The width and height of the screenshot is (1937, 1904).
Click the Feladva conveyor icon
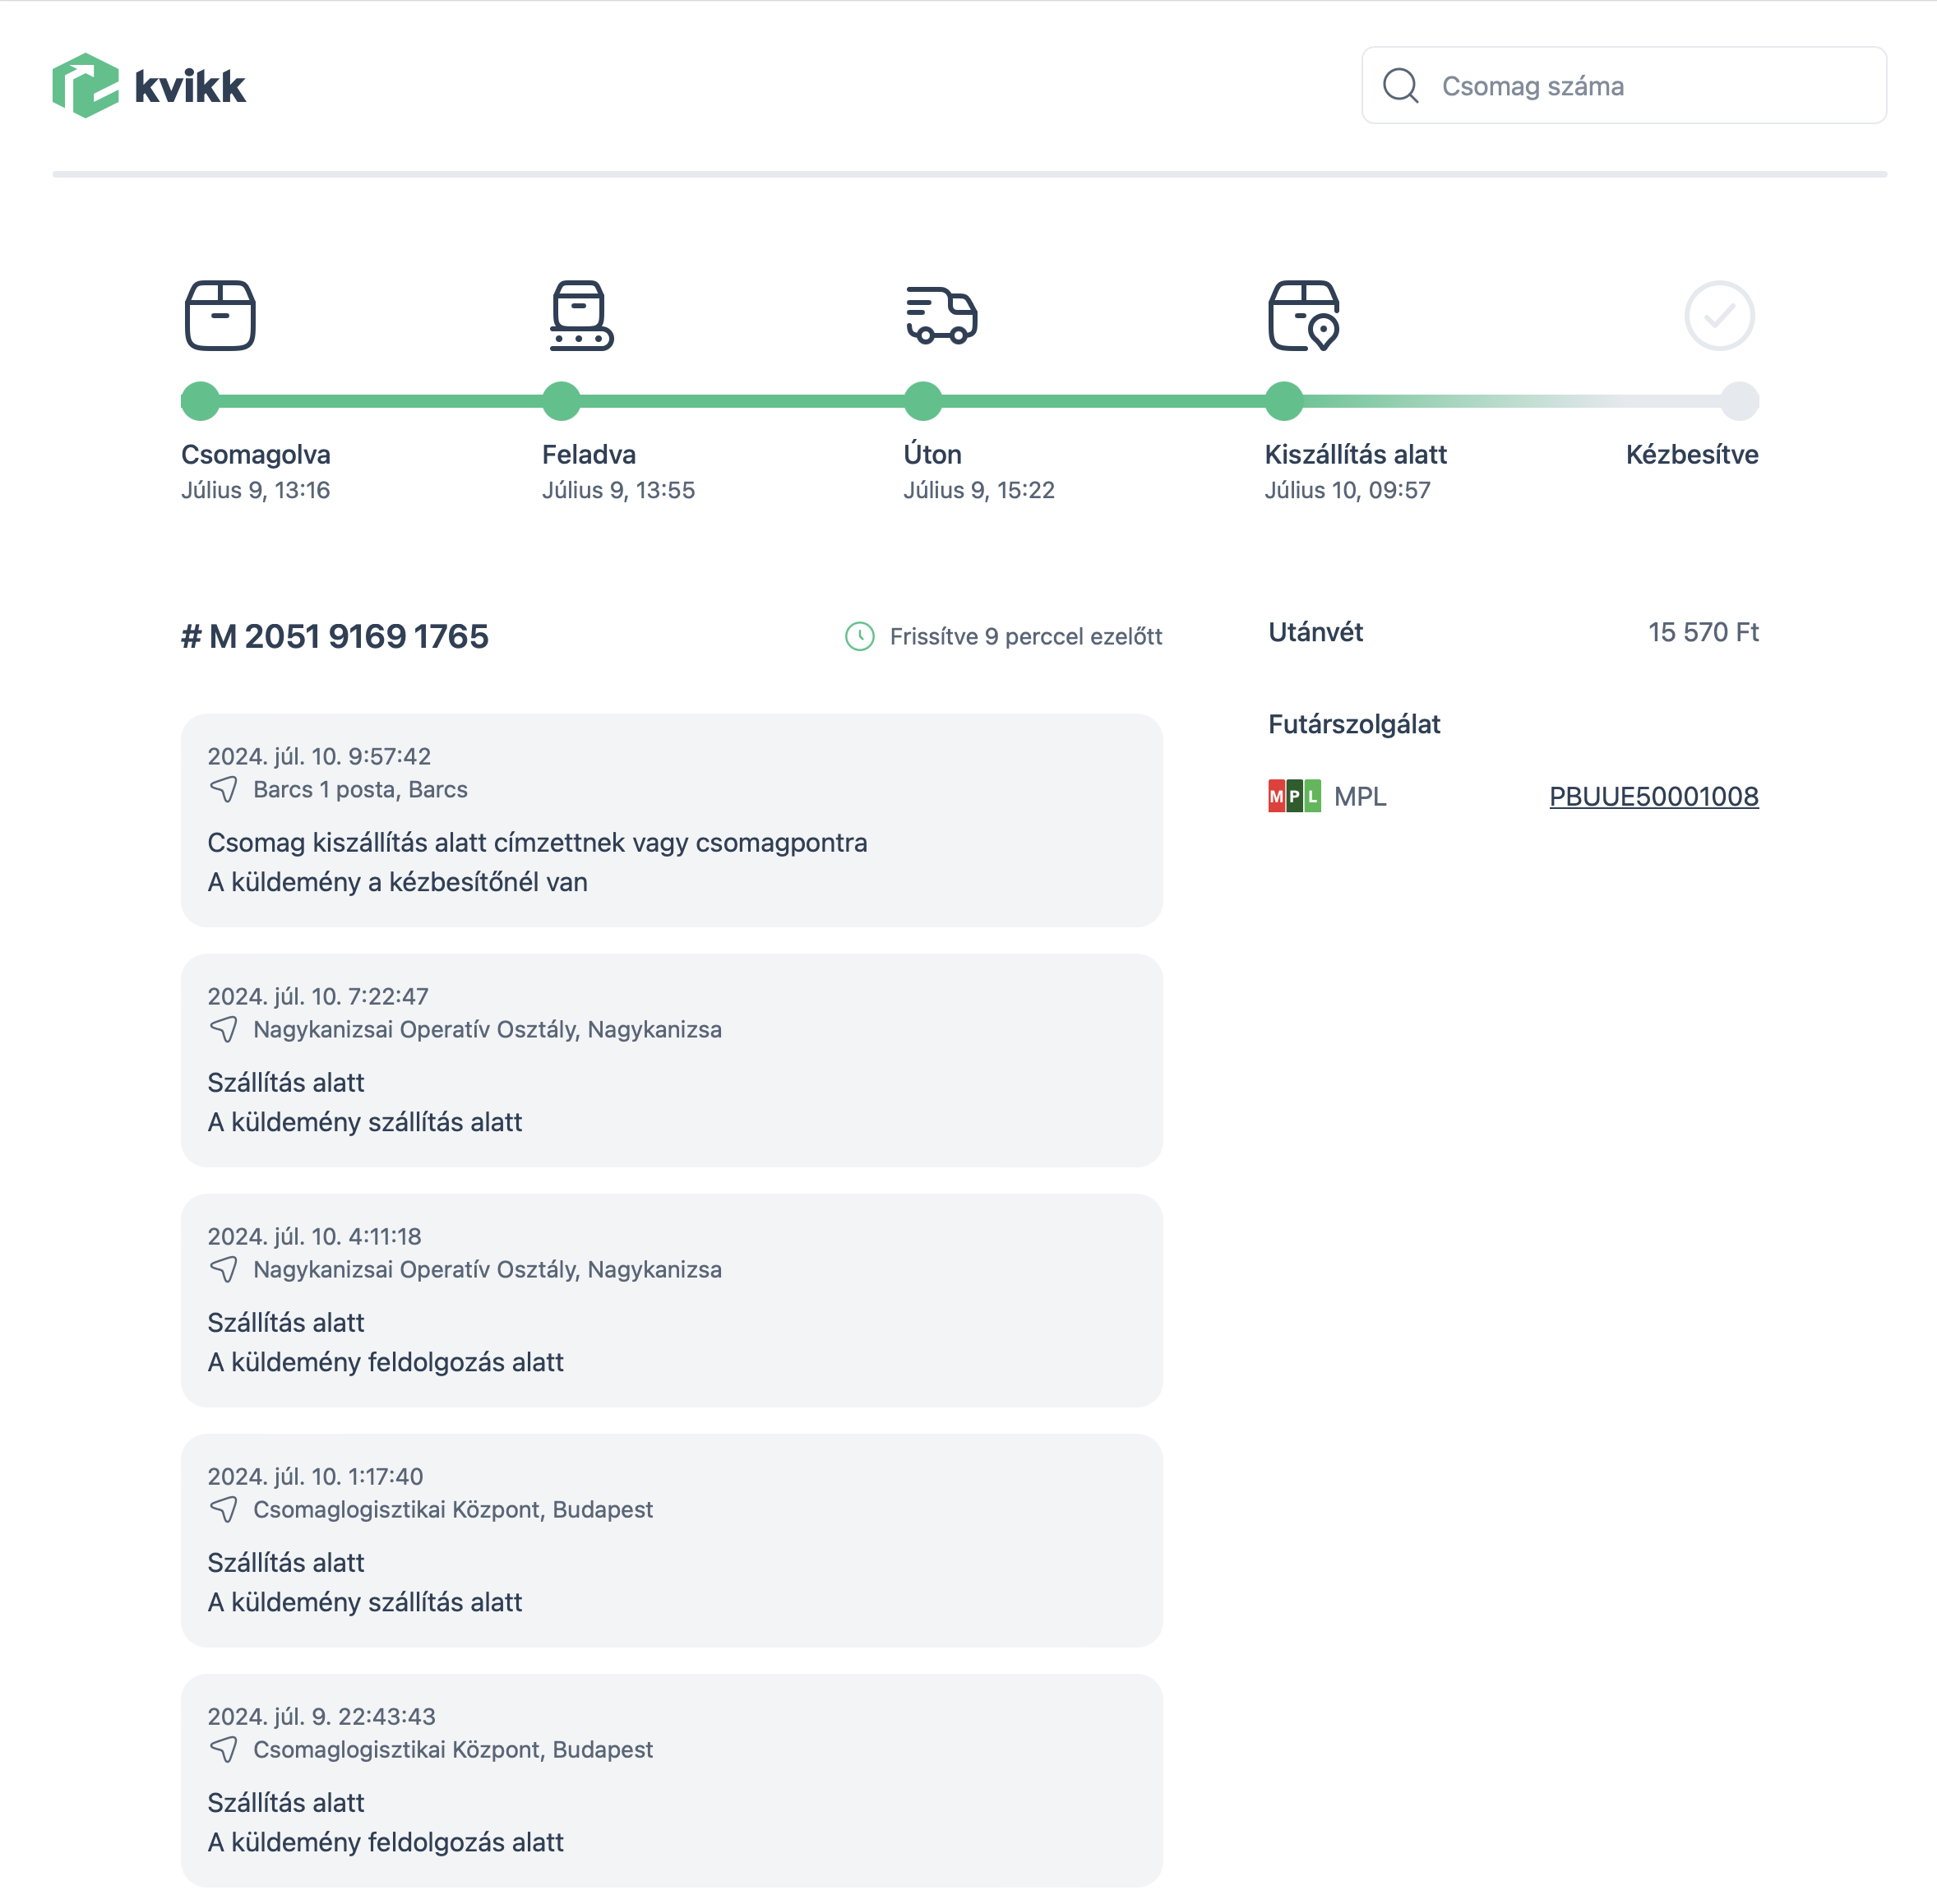click(x=581, y=316)
